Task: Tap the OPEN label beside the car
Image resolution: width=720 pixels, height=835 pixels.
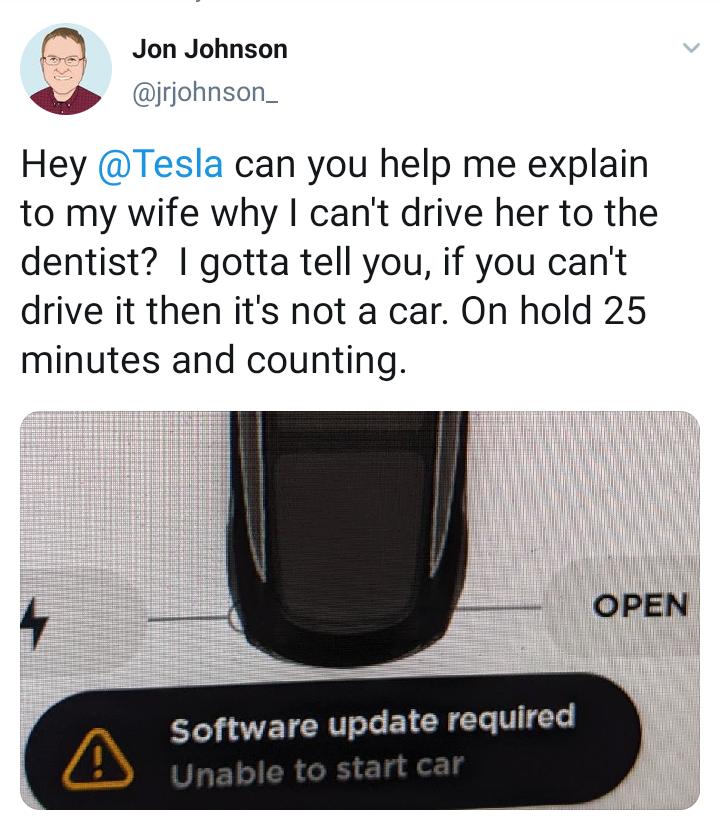Action: point(641,606)
